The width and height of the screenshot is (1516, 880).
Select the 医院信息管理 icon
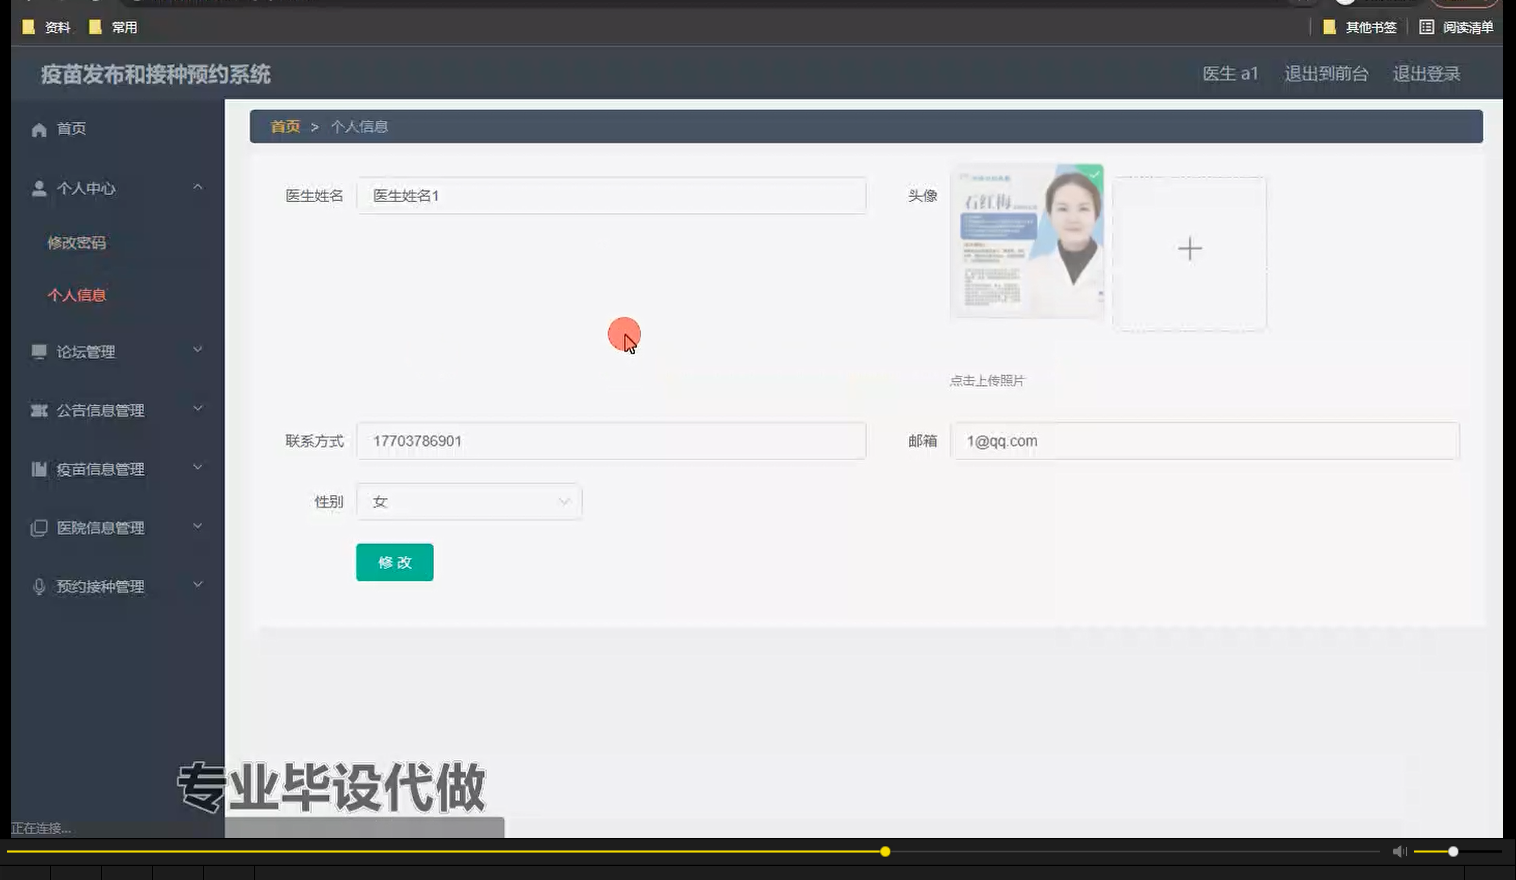tap(38, 527)
